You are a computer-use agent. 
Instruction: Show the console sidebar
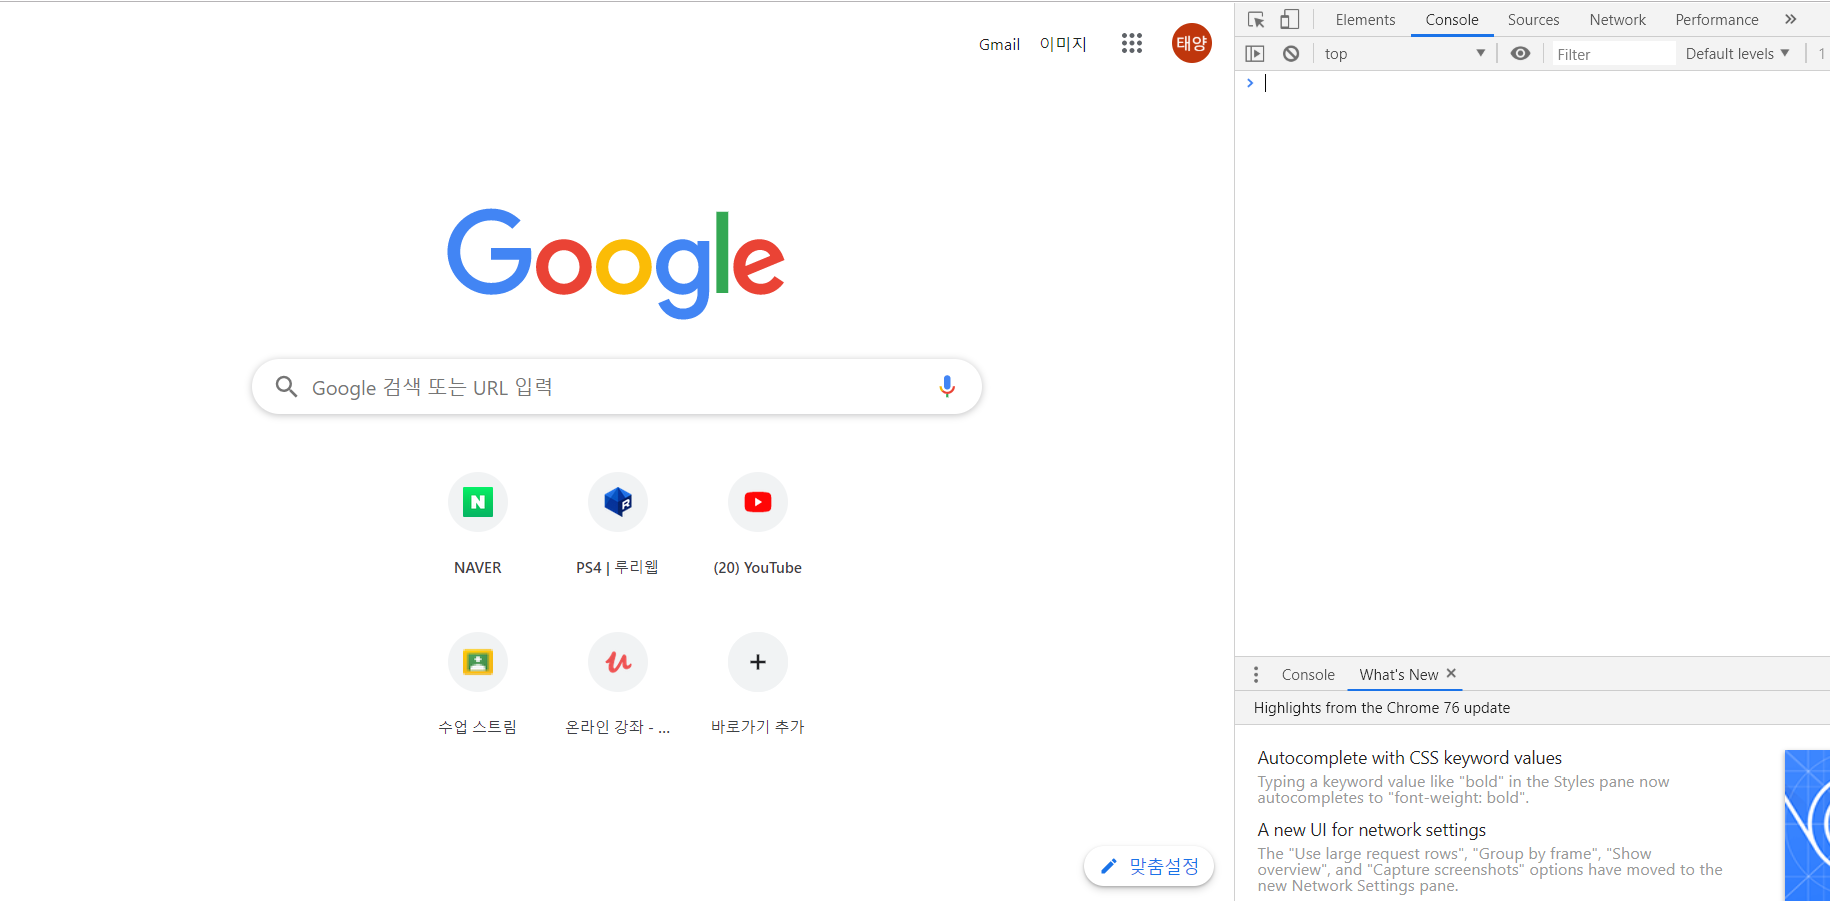point(1255,54)
